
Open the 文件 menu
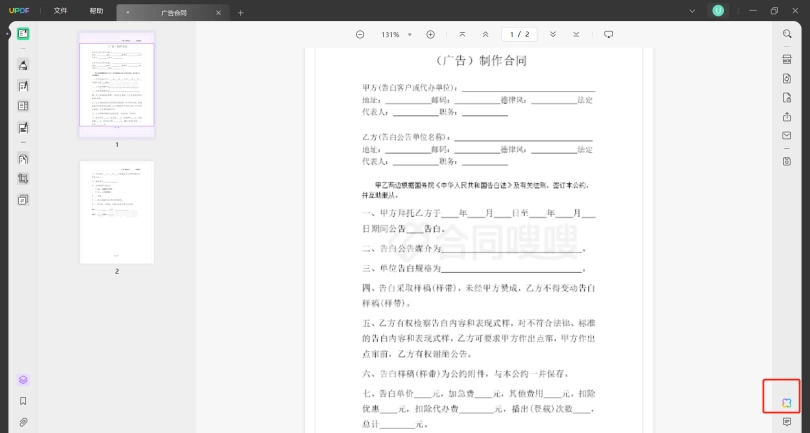[x=60, y=11]
